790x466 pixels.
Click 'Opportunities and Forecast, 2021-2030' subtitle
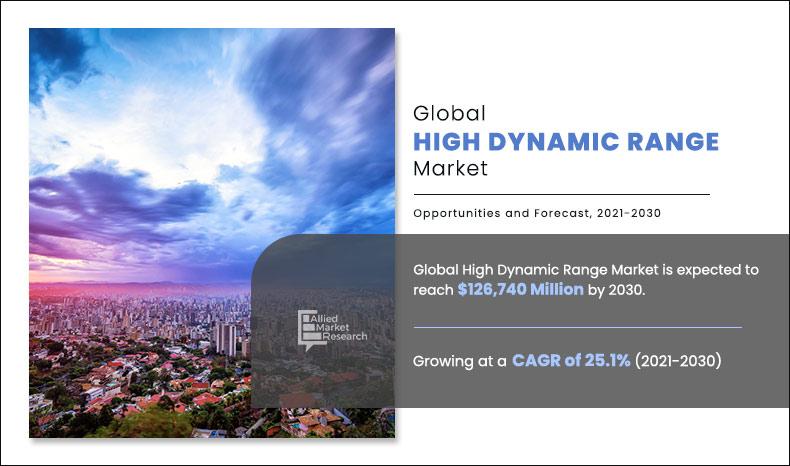537,213
